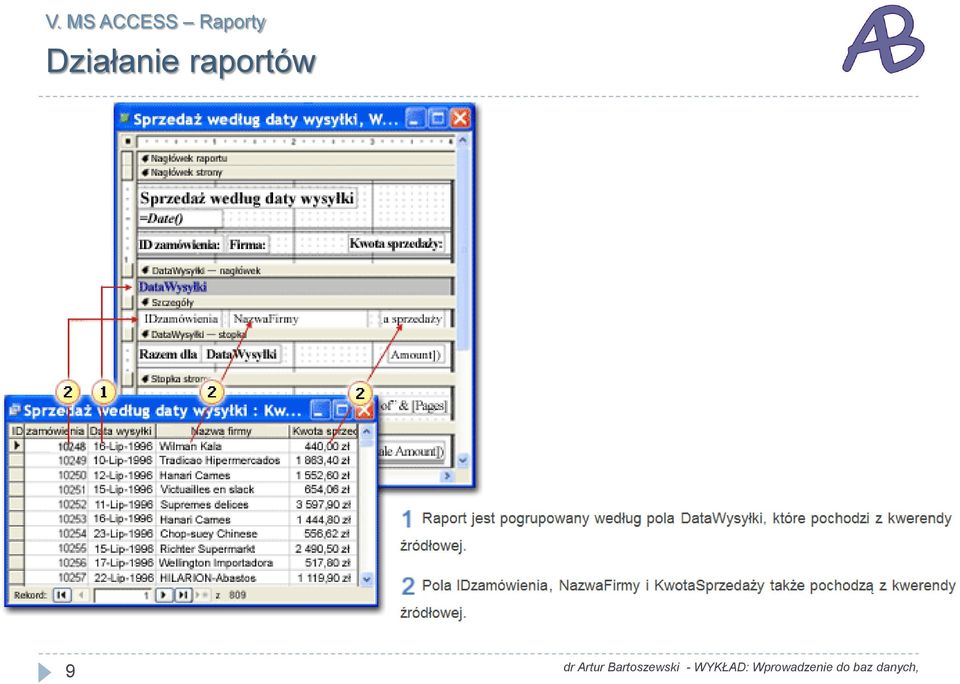
Task: Select the 'Firma:' label control
Action: click(x=247, y=245)
